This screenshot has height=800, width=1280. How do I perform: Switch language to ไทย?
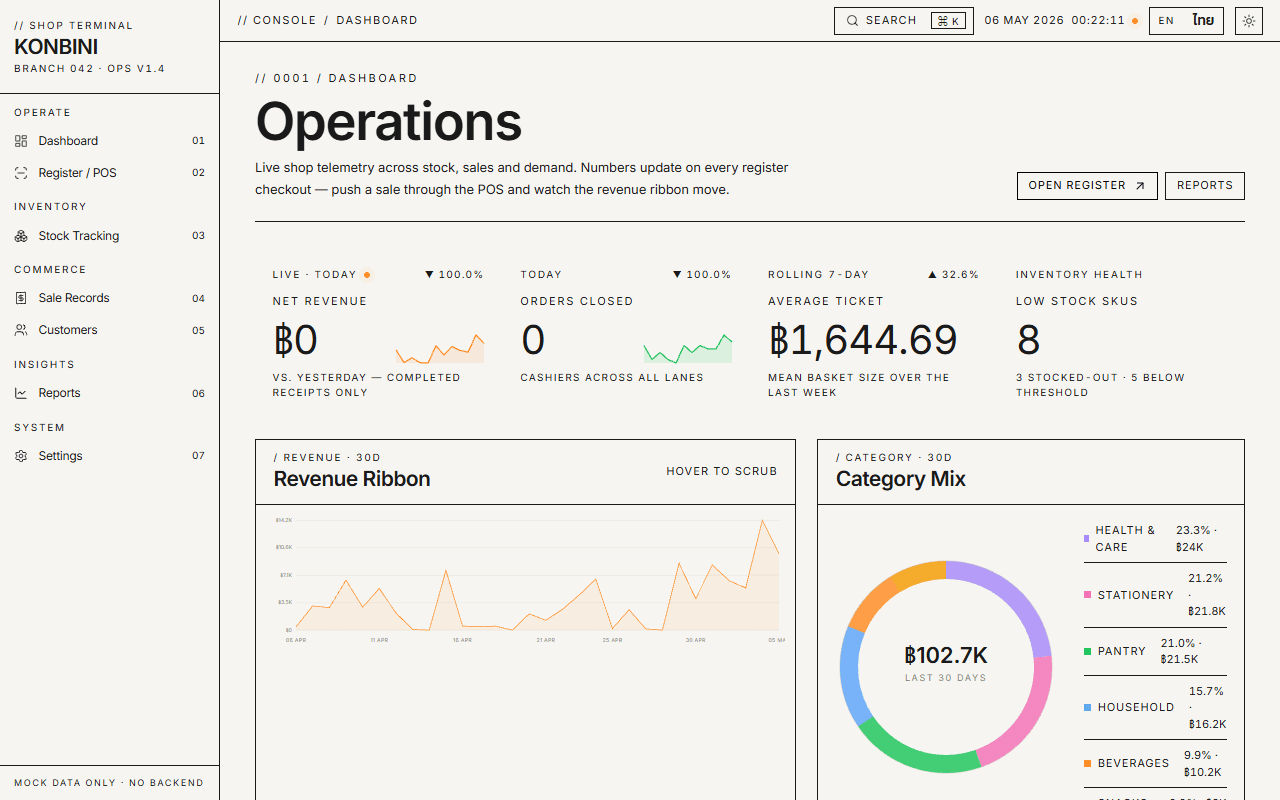point(1203,21)
